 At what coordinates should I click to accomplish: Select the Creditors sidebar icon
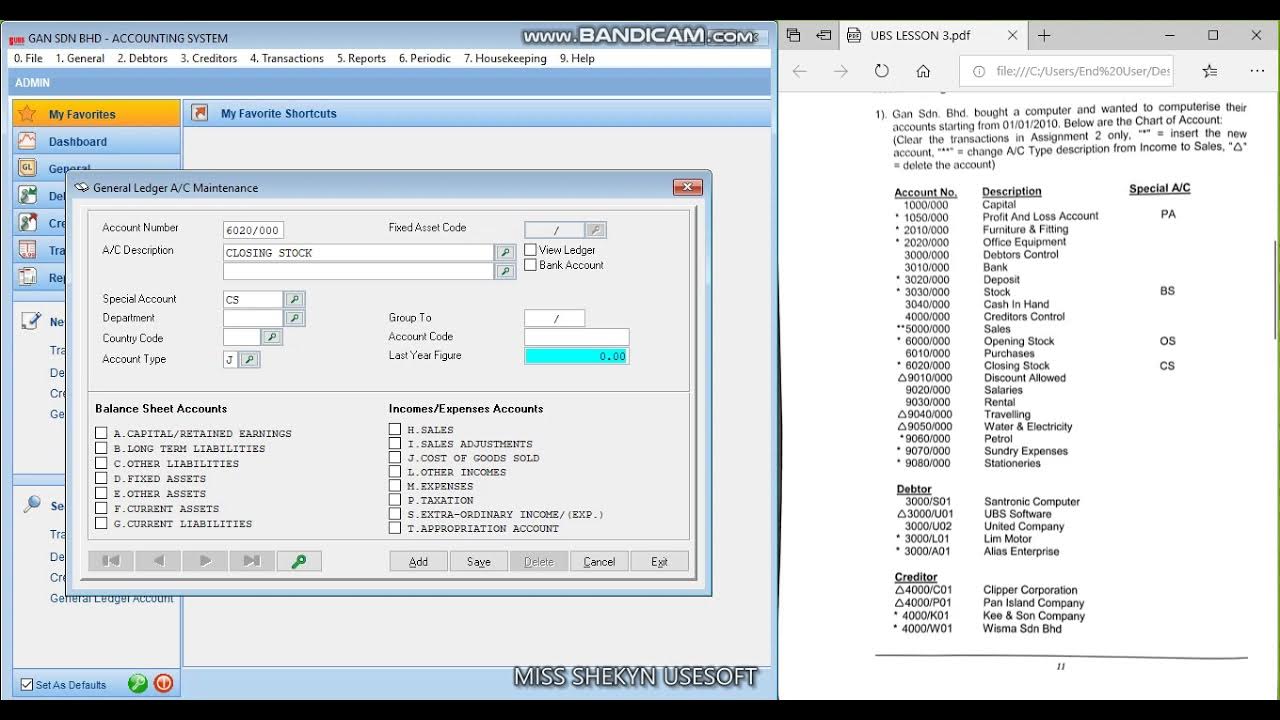pos(28,222)
